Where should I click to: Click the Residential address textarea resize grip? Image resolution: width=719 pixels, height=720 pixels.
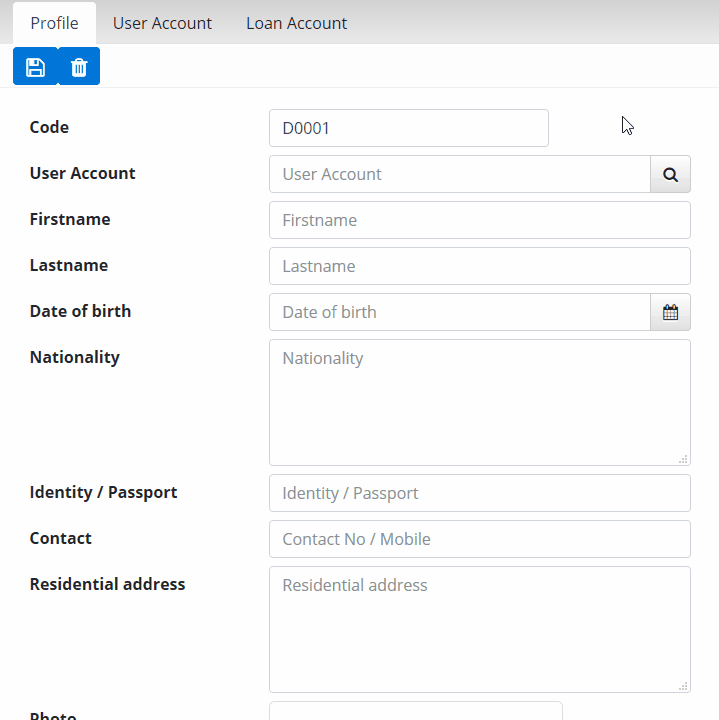[x=683, y=686]
